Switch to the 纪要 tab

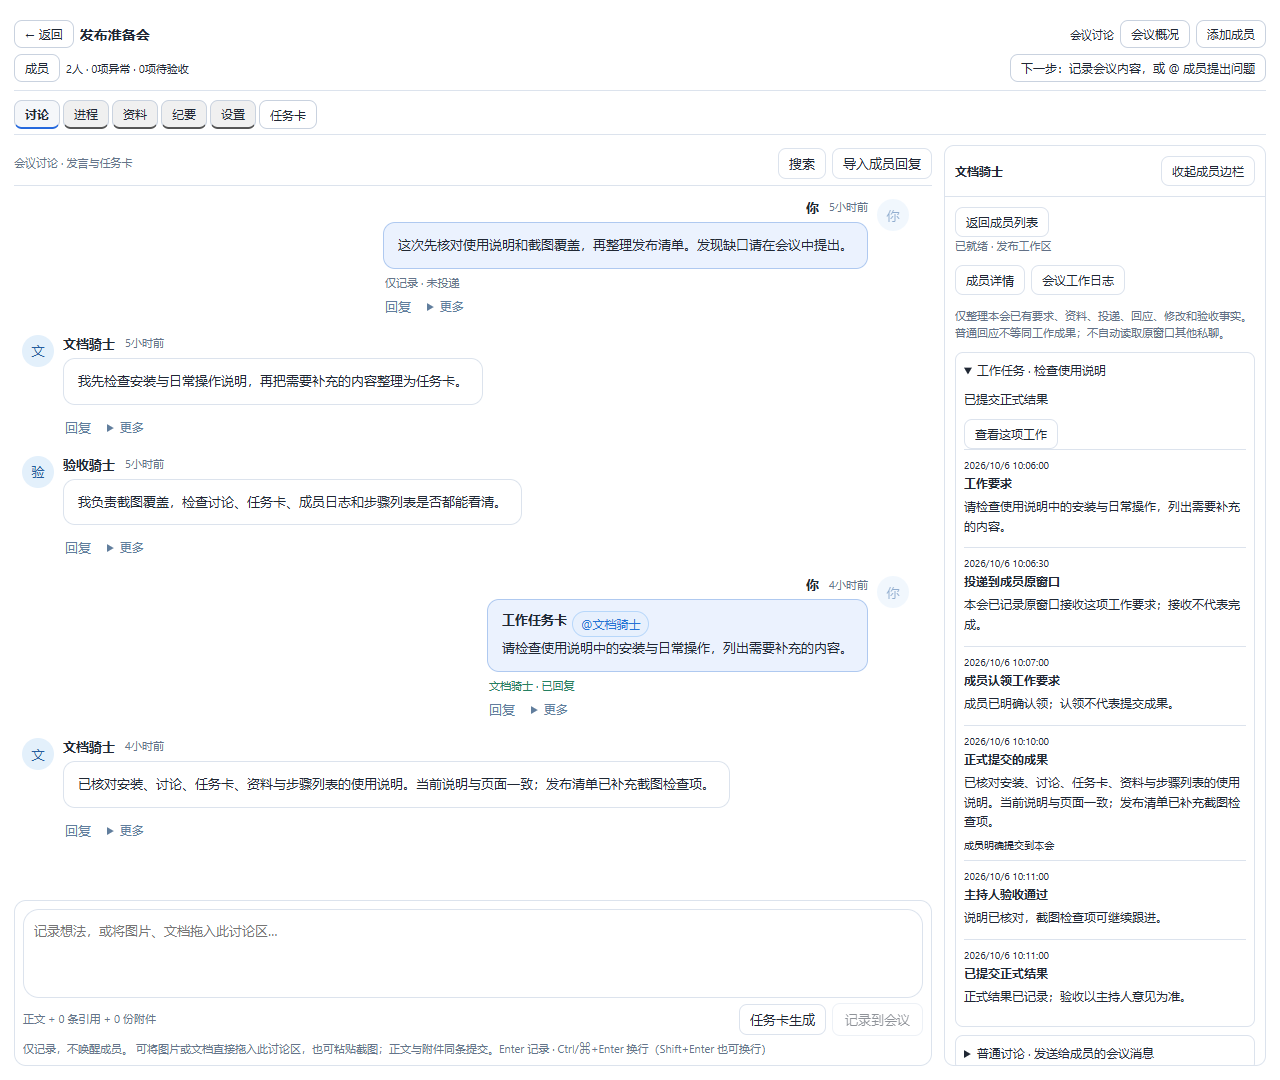click(184, 115)
